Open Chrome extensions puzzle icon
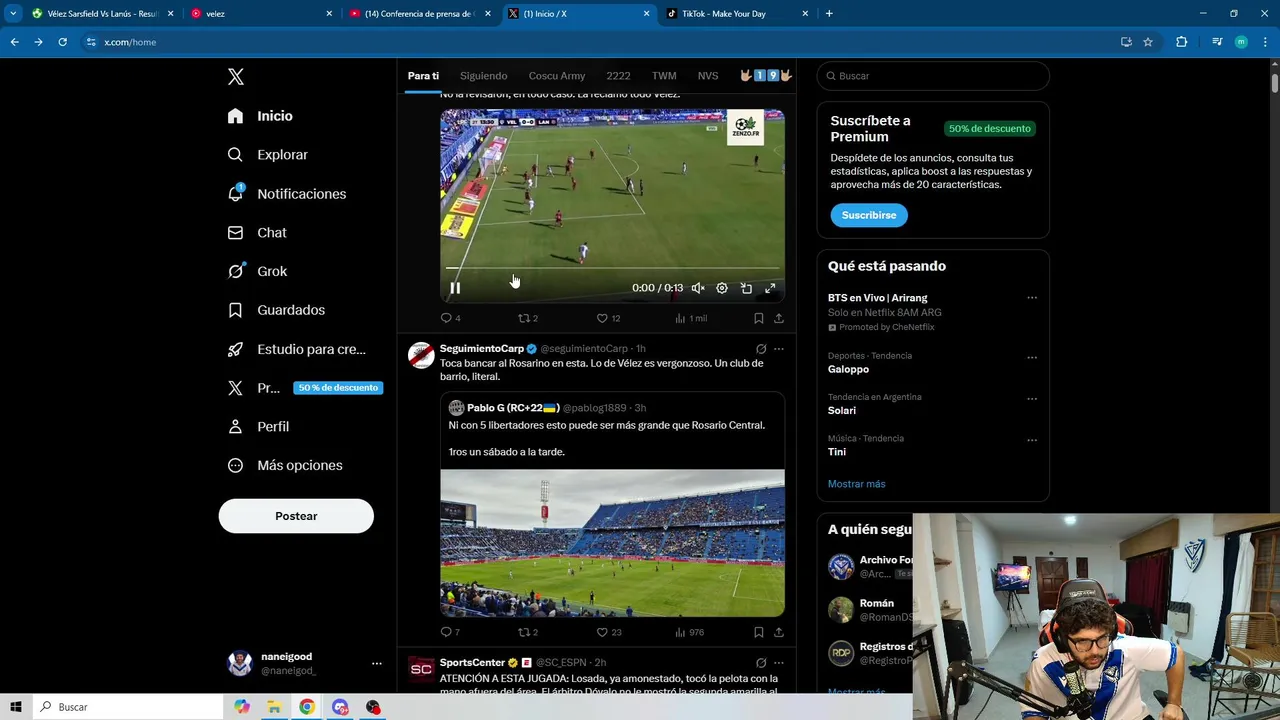Image resolution: width=1280 pixels, height=720 pixels. [x=1181, y=42]
